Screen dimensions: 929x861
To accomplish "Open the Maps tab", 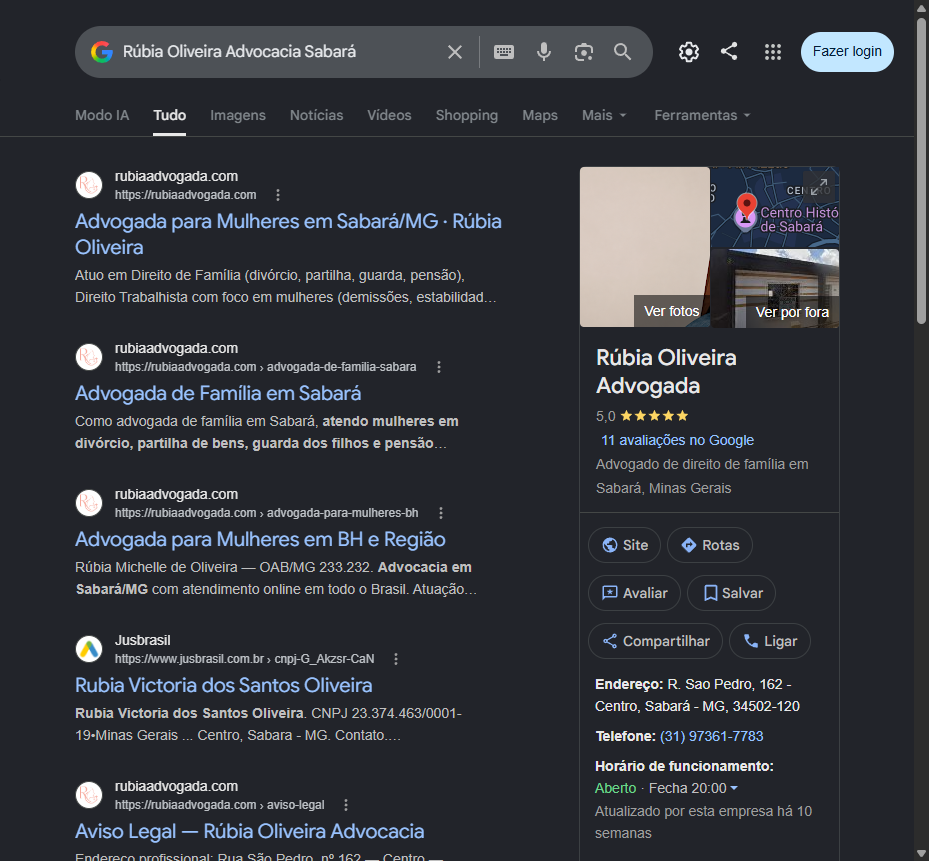I will [x=540, y=115].
